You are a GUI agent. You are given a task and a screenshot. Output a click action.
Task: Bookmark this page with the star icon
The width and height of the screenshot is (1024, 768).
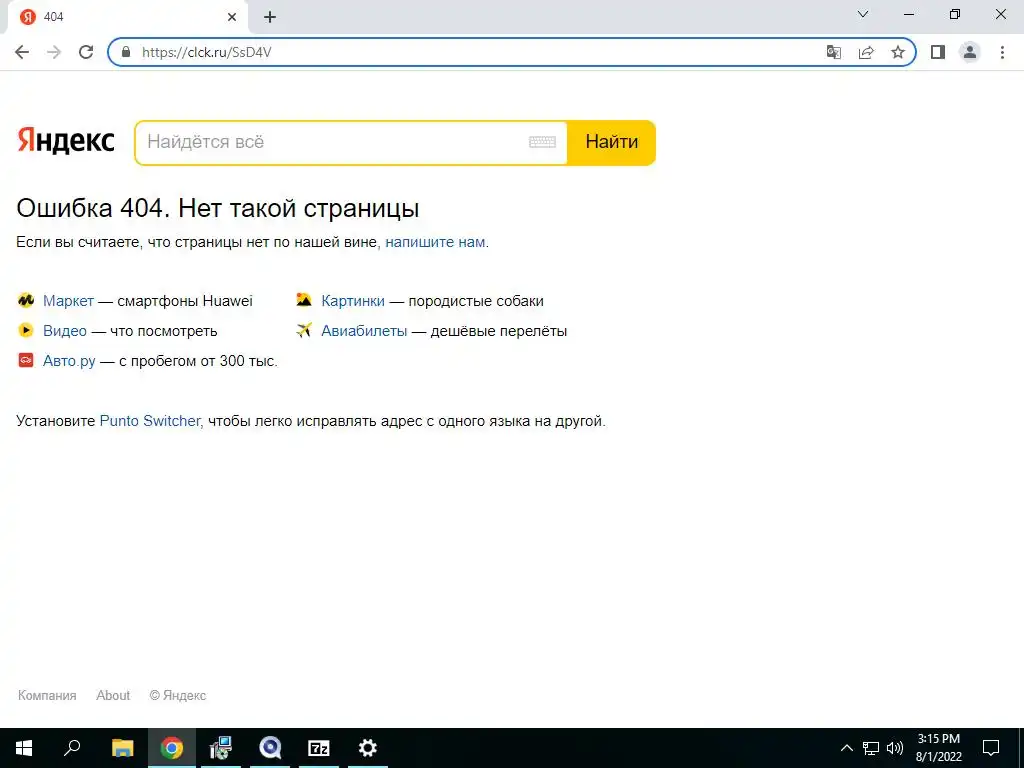click(x=898, y=52)
